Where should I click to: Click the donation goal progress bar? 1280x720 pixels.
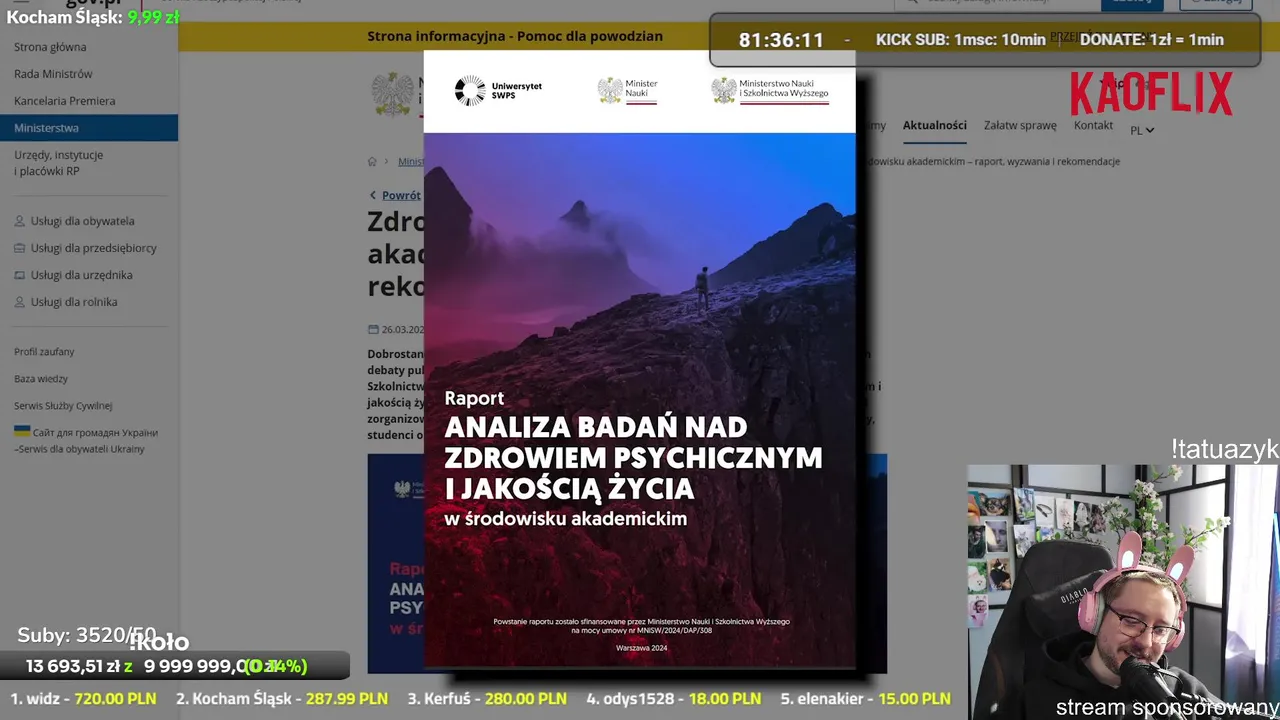(x=175, y=666)
